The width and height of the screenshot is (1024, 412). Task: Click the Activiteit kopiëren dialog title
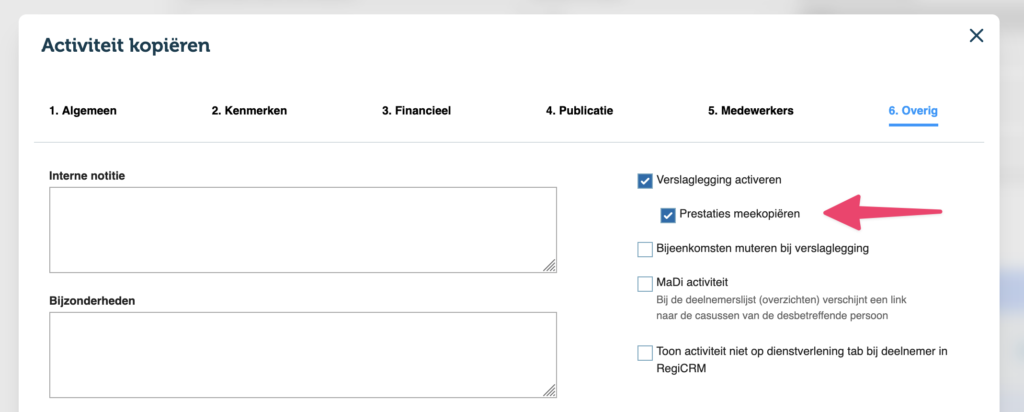[x=125, y=45]
